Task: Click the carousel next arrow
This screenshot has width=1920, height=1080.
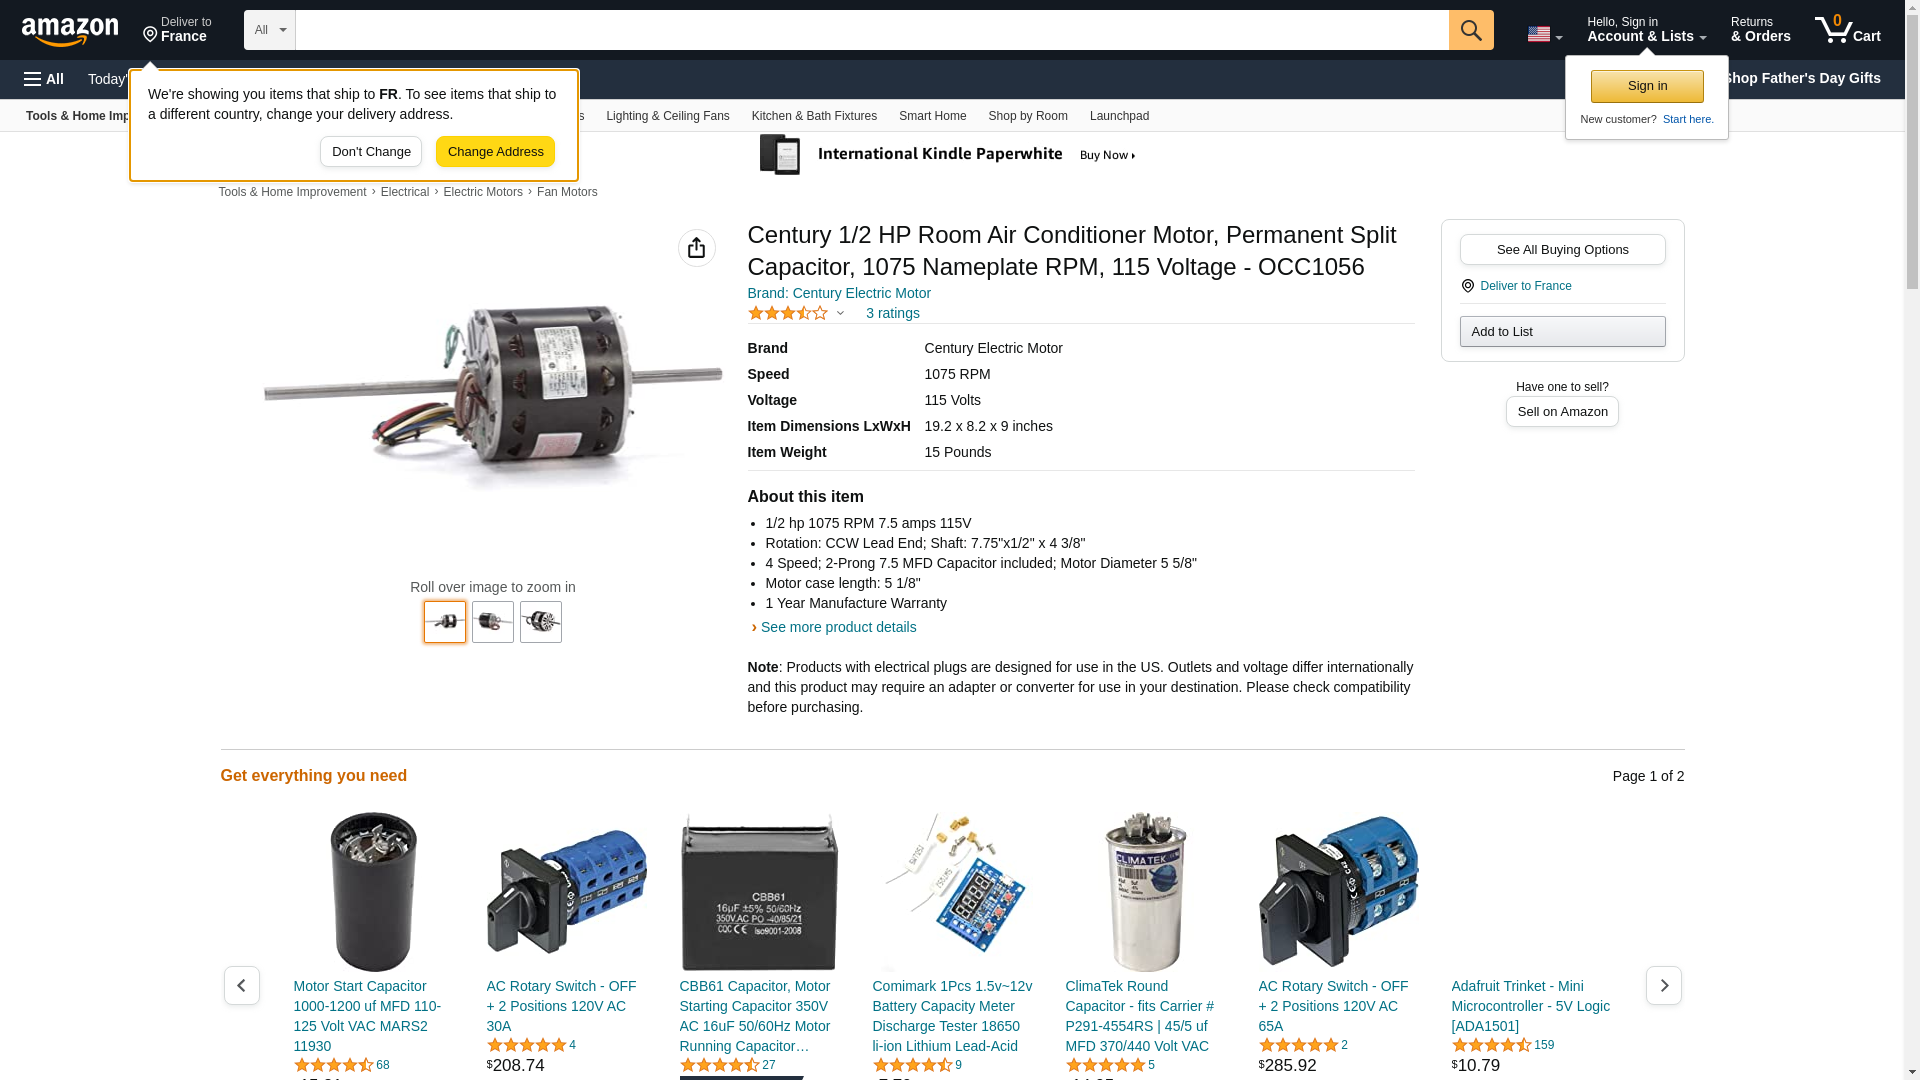Action: [x=1664, y=985]
